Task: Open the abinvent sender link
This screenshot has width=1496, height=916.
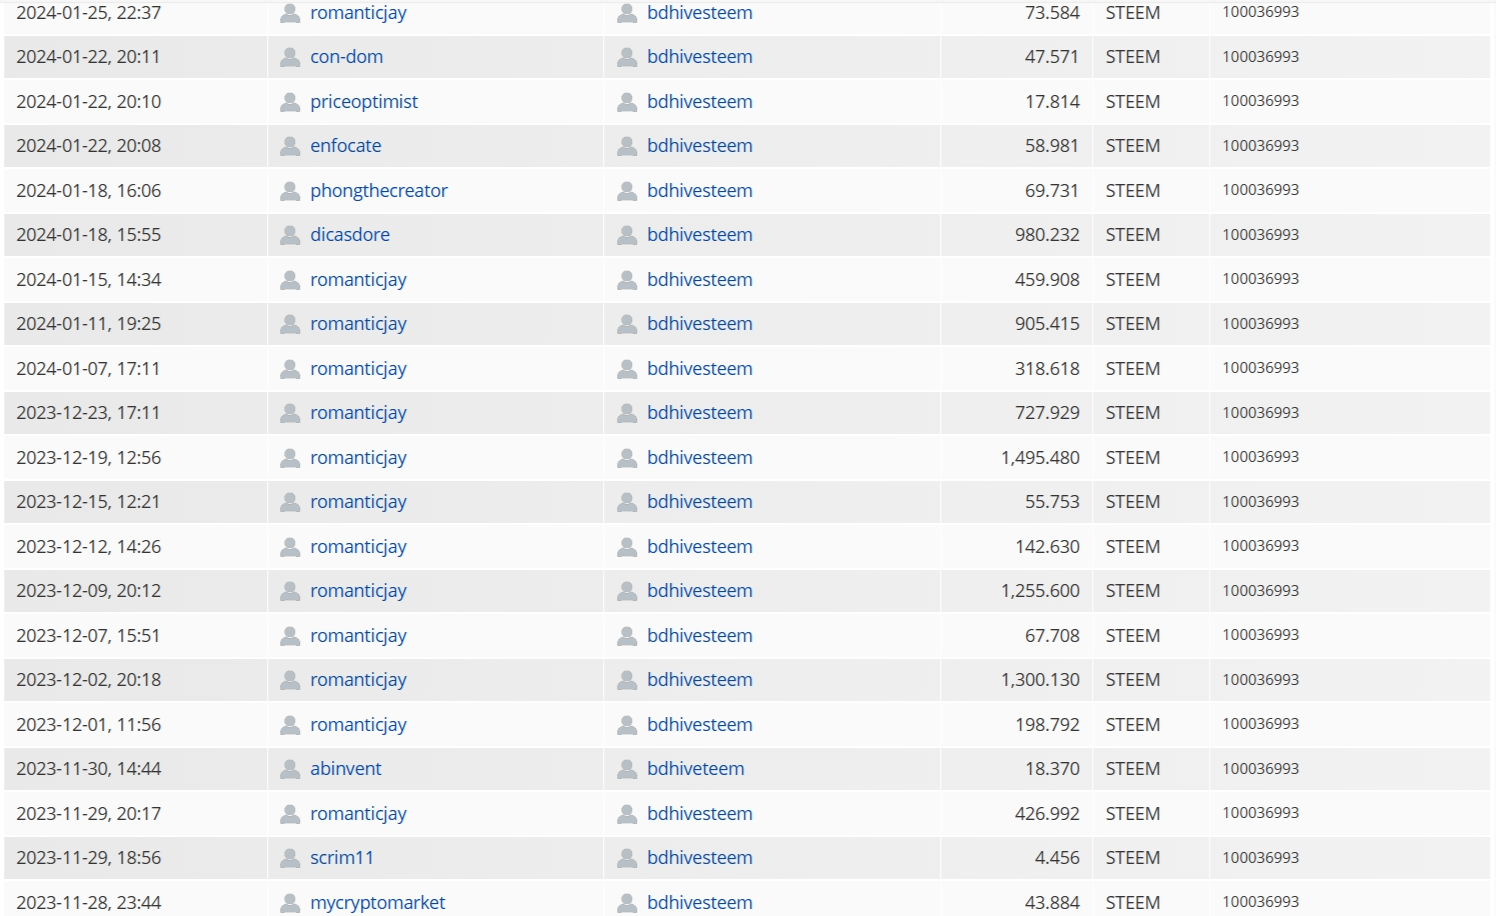Action: tap(346, 769)
